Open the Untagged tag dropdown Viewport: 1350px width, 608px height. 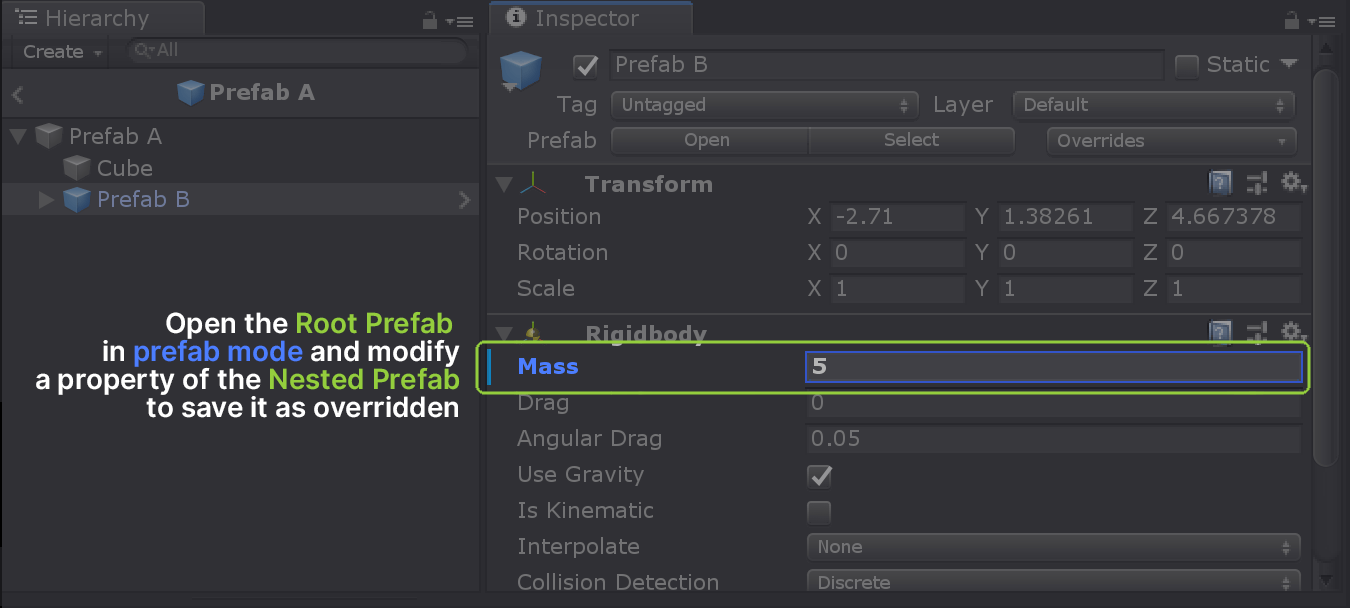tap(764, 104)
